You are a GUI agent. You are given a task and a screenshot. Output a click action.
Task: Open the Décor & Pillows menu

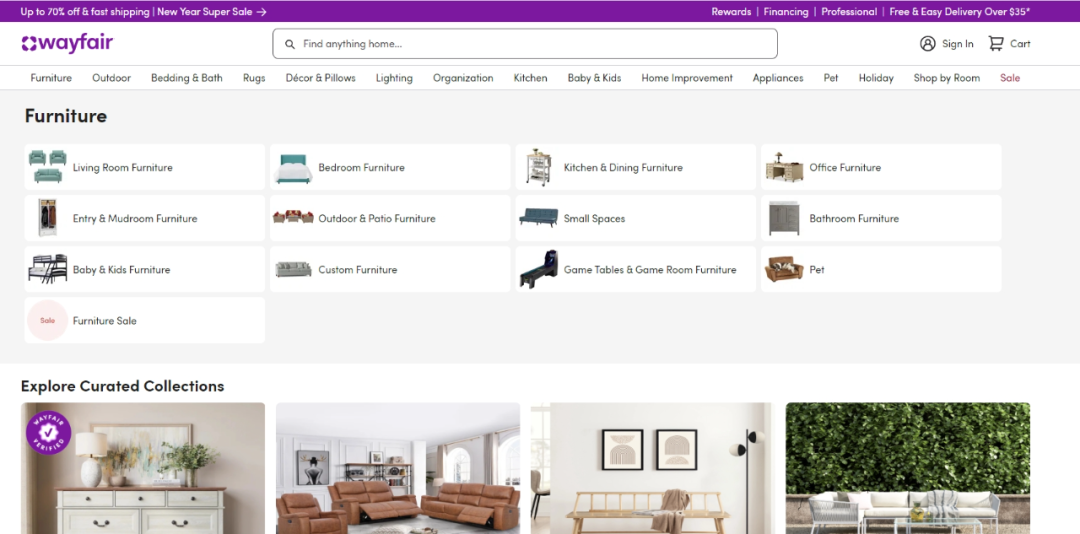(320, 78)
